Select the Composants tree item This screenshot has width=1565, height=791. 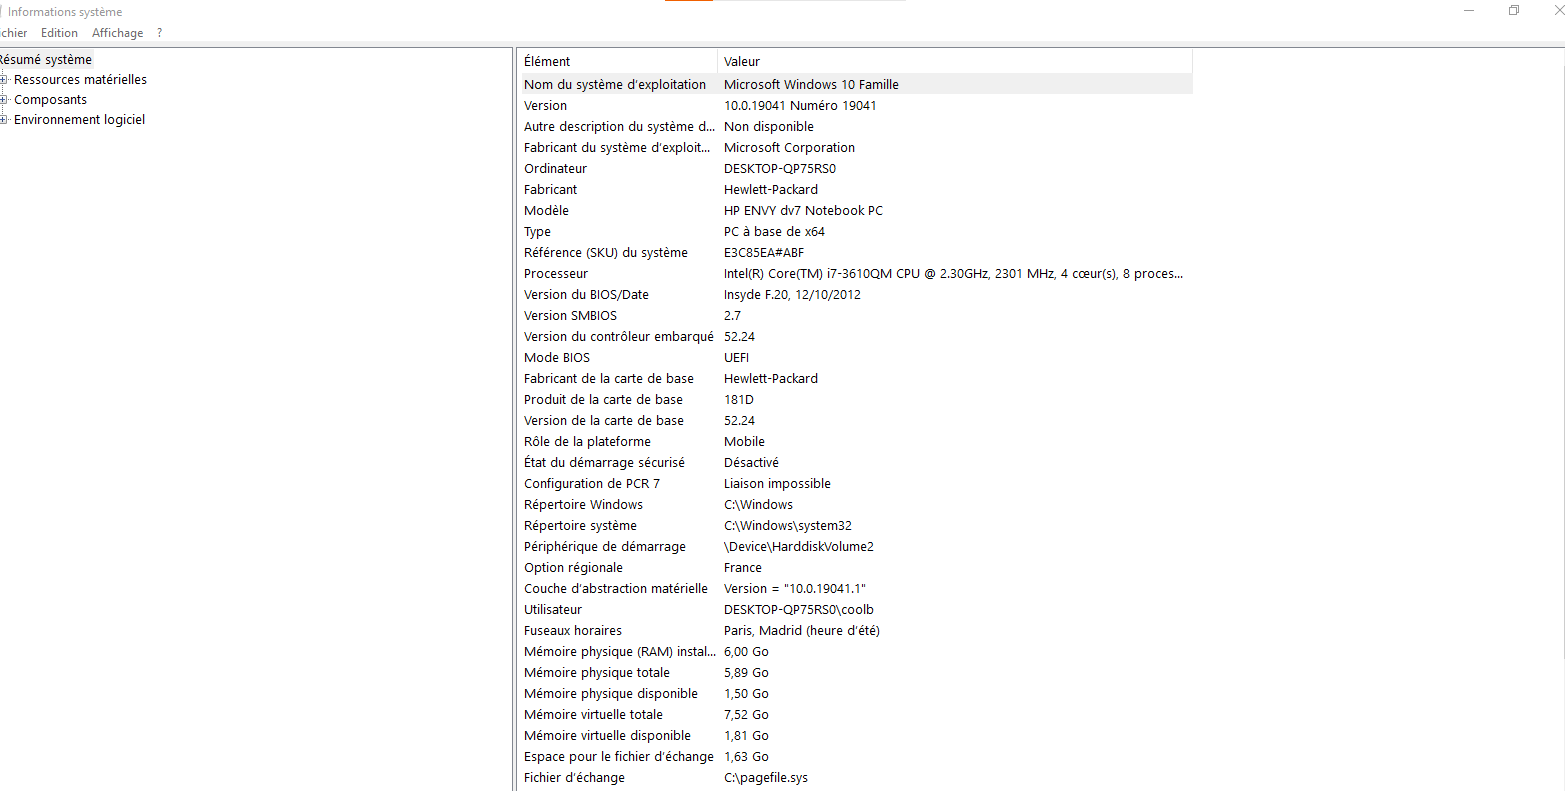[x=50, y=100]
